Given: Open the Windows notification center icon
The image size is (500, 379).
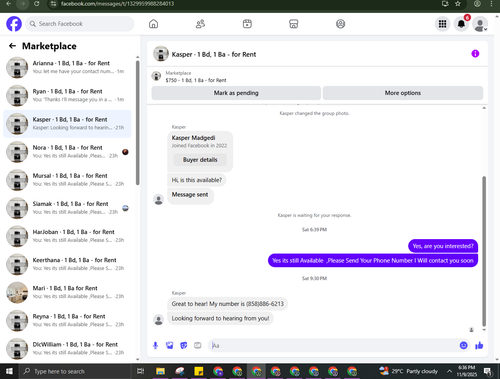Looking at the screenshot, I should point(488,371).
